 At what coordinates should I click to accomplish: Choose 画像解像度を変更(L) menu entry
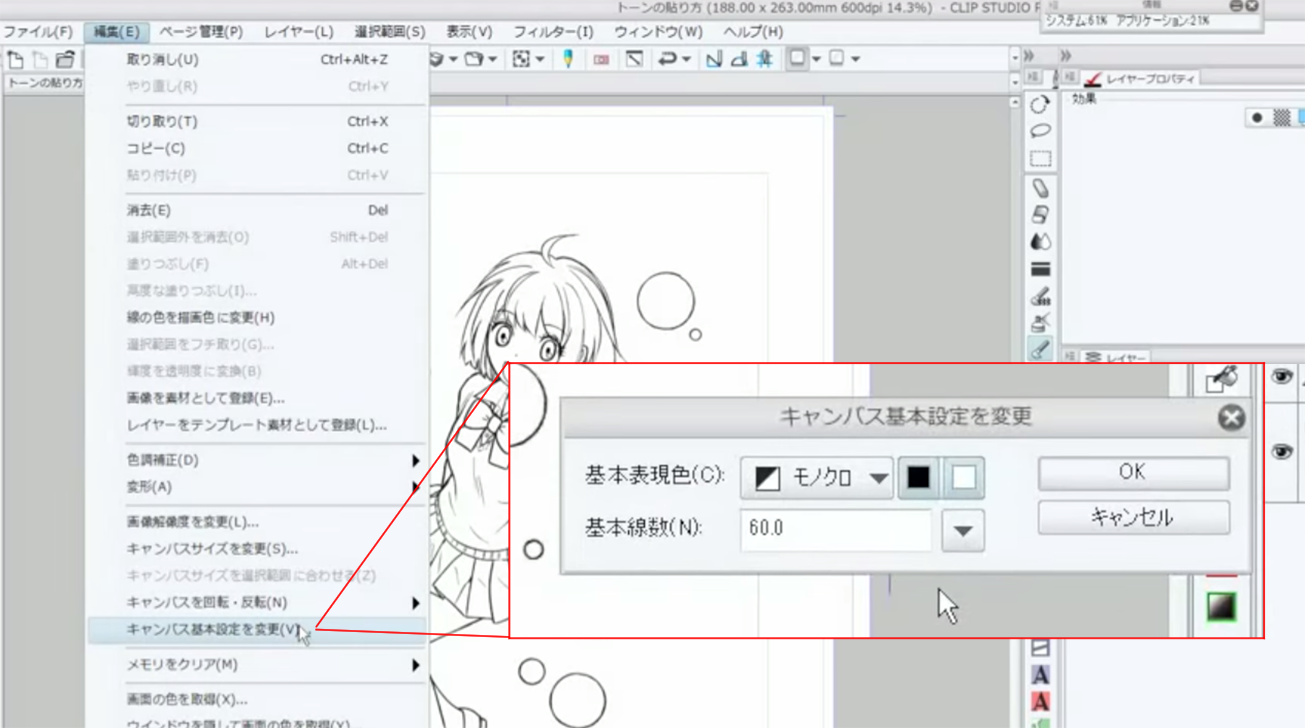pyautogui.click(x=257, y=522)
